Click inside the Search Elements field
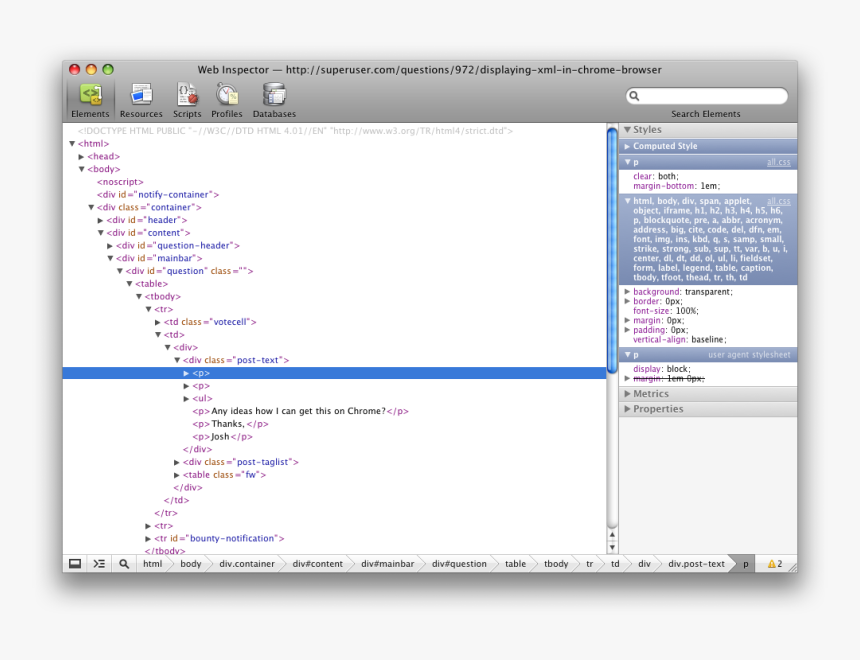860x660 pixels. [x=706, y=96]
